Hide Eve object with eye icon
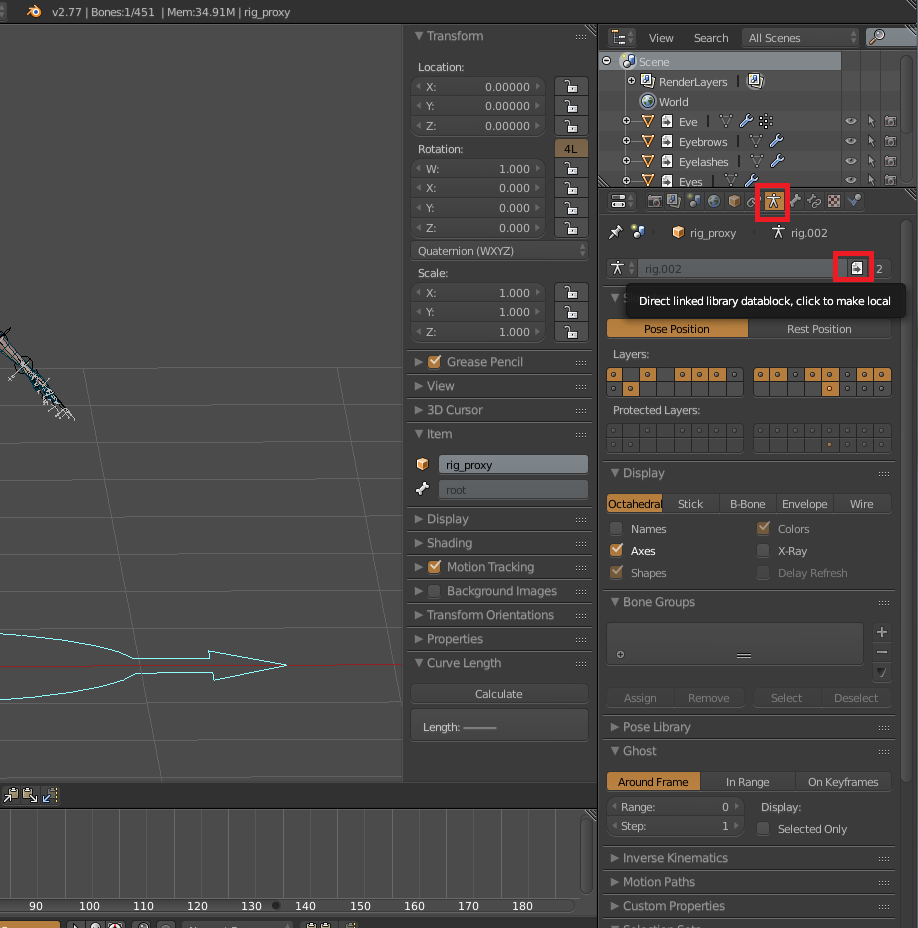918x928 pixels. coord(851,121)
